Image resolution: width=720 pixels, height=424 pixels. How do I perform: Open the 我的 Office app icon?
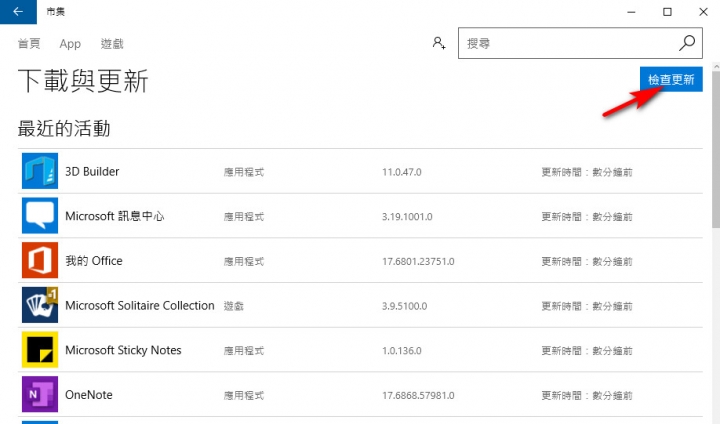40,260
